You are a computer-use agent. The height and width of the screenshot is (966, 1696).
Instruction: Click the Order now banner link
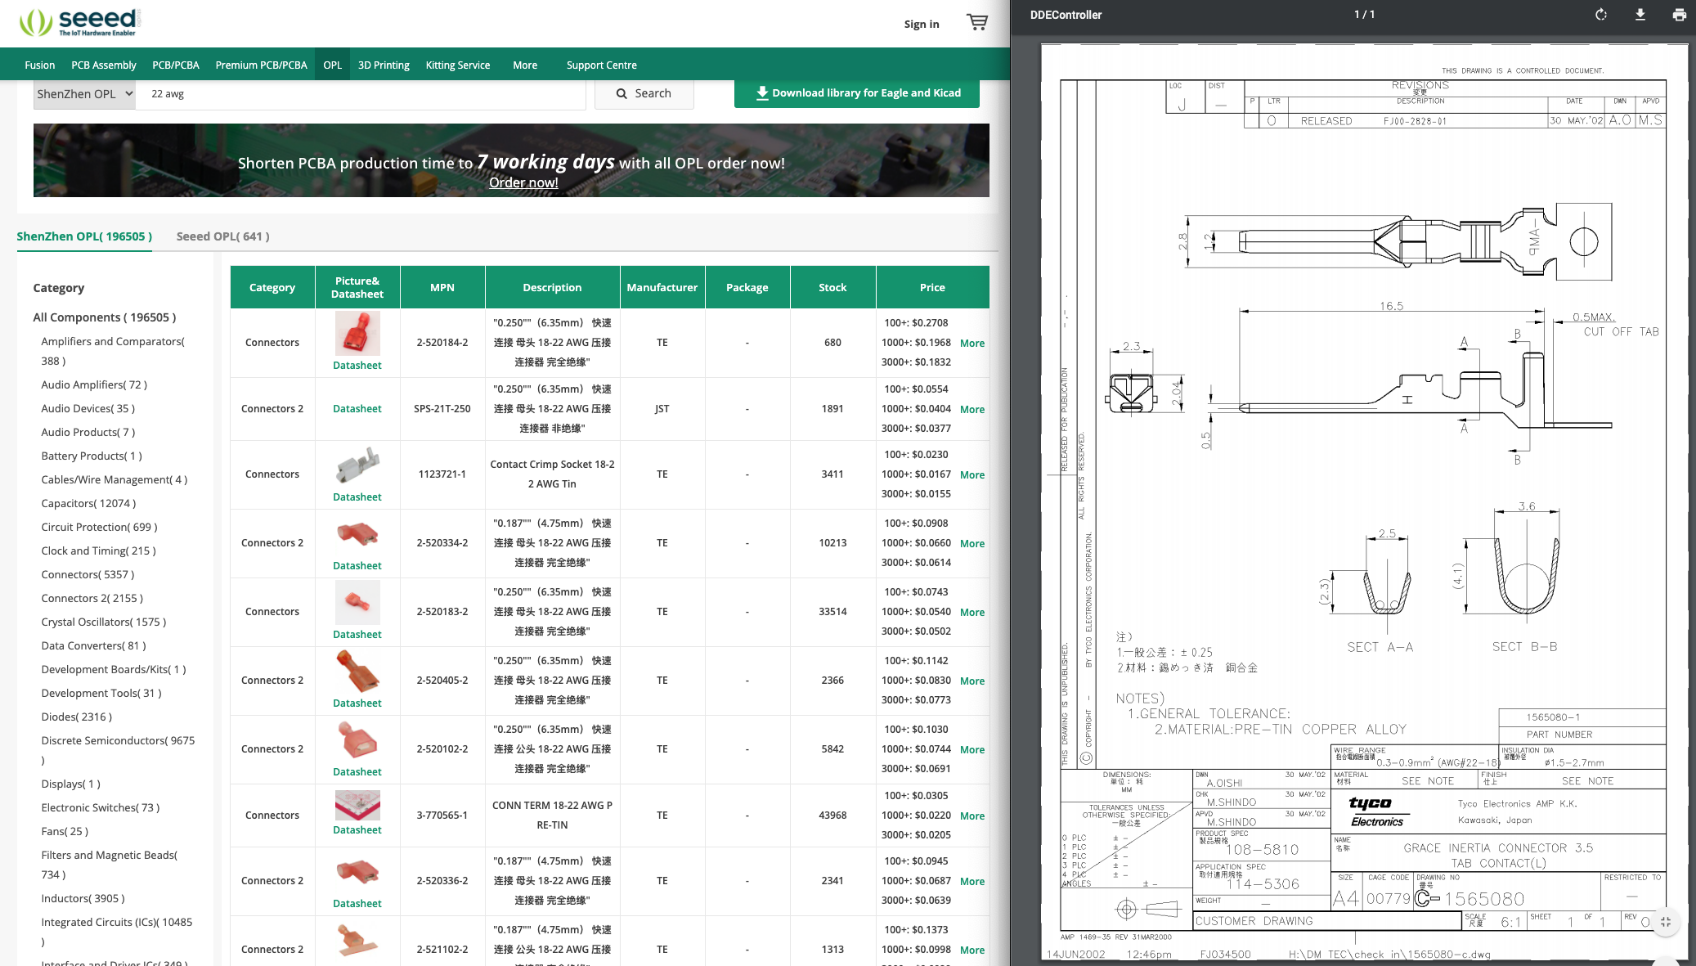tap(523, 183)
